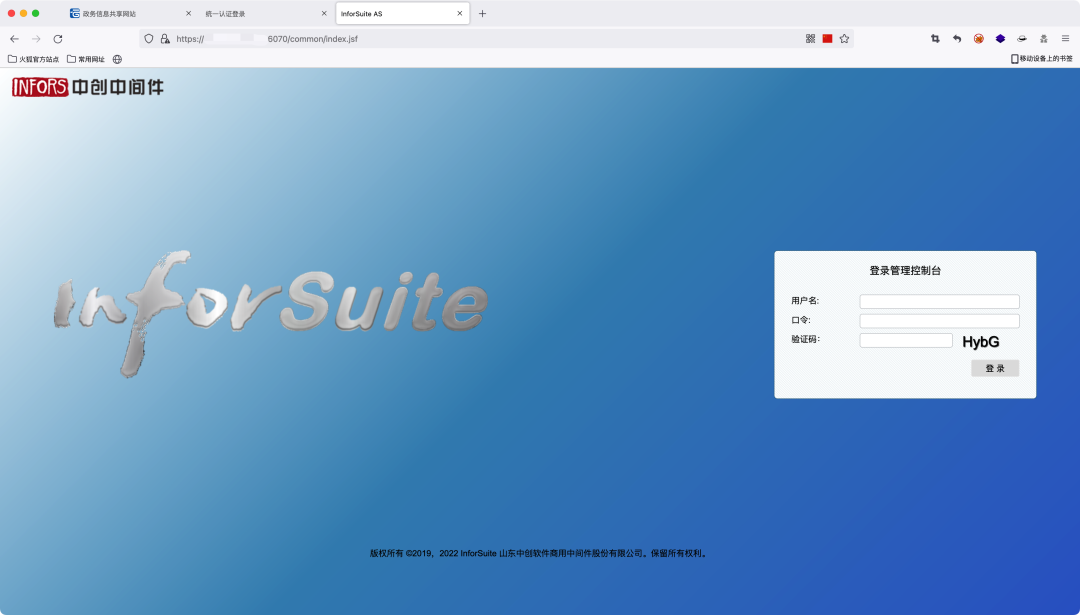The image size is (1080, 615).
Task: Open 移动设备上的书签 bookmarks
Action: [x=1041, y=59]
